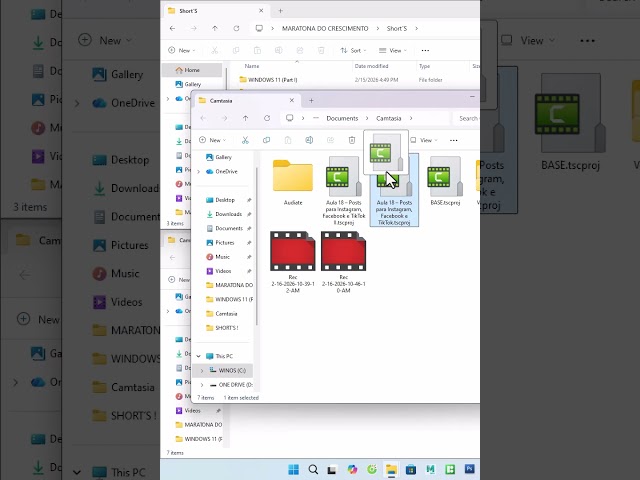
Task: Open Videos in Camtasia window sidebar
Action: 224,271
